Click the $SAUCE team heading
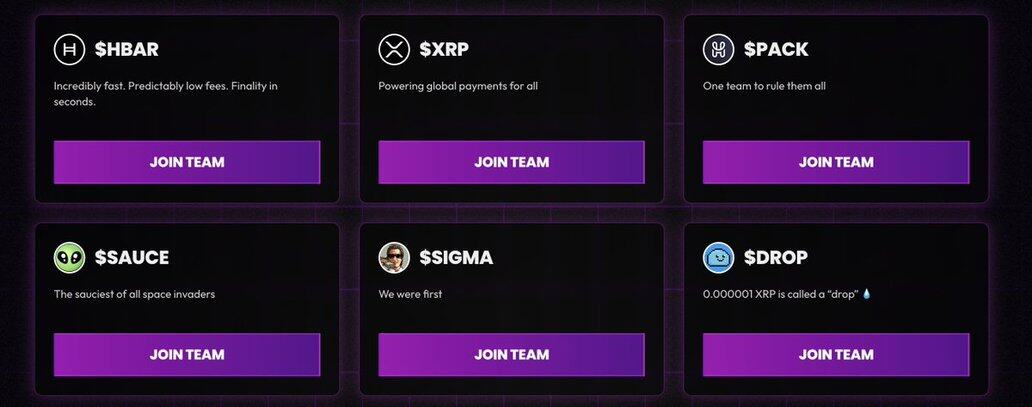The image size is (1032, 407). click(132, 258)
